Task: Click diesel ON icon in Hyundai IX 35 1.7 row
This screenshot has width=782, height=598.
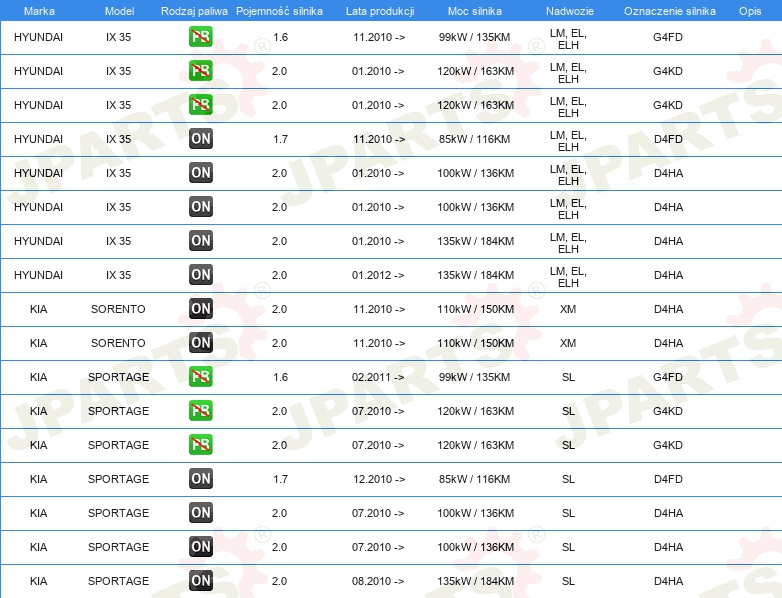Action: pos(200,139)
